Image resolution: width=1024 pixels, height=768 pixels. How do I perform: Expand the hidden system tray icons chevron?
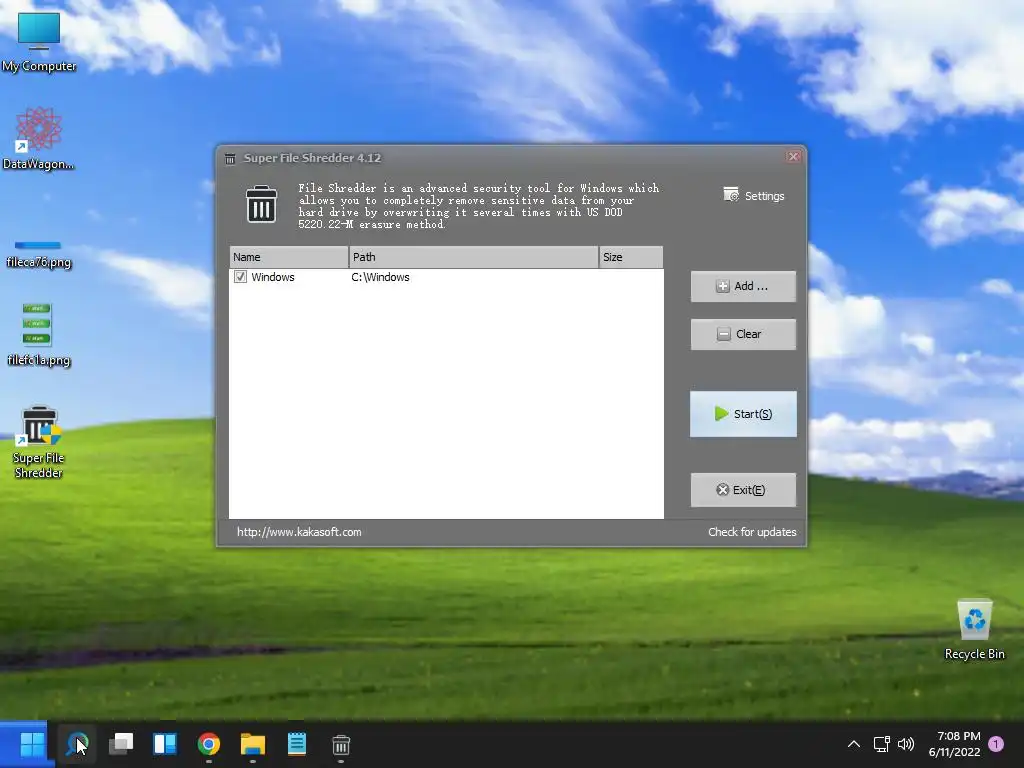[854, 744]
